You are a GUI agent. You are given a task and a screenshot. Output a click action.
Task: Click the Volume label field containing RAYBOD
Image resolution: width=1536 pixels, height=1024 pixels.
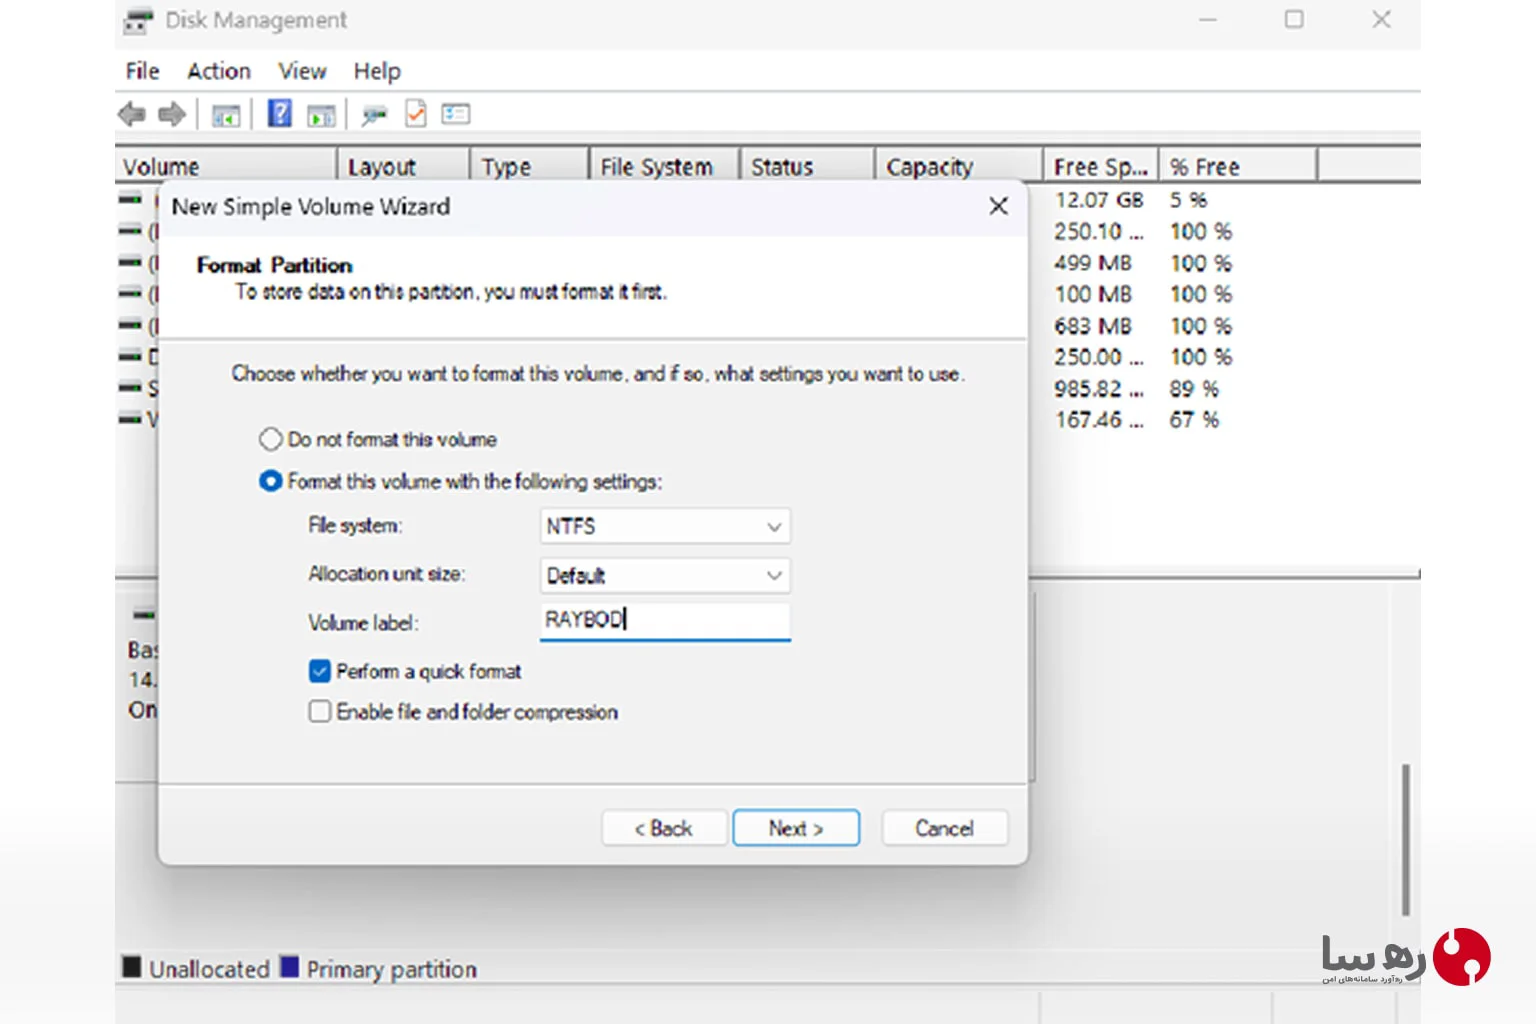665,620
